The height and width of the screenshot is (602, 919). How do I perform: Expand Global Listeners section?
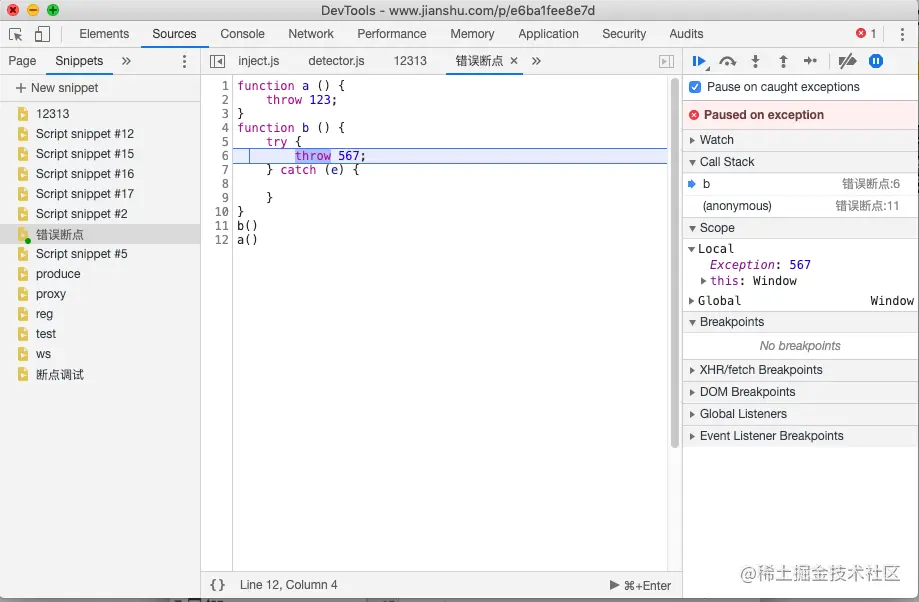click(x=800, y=414)
